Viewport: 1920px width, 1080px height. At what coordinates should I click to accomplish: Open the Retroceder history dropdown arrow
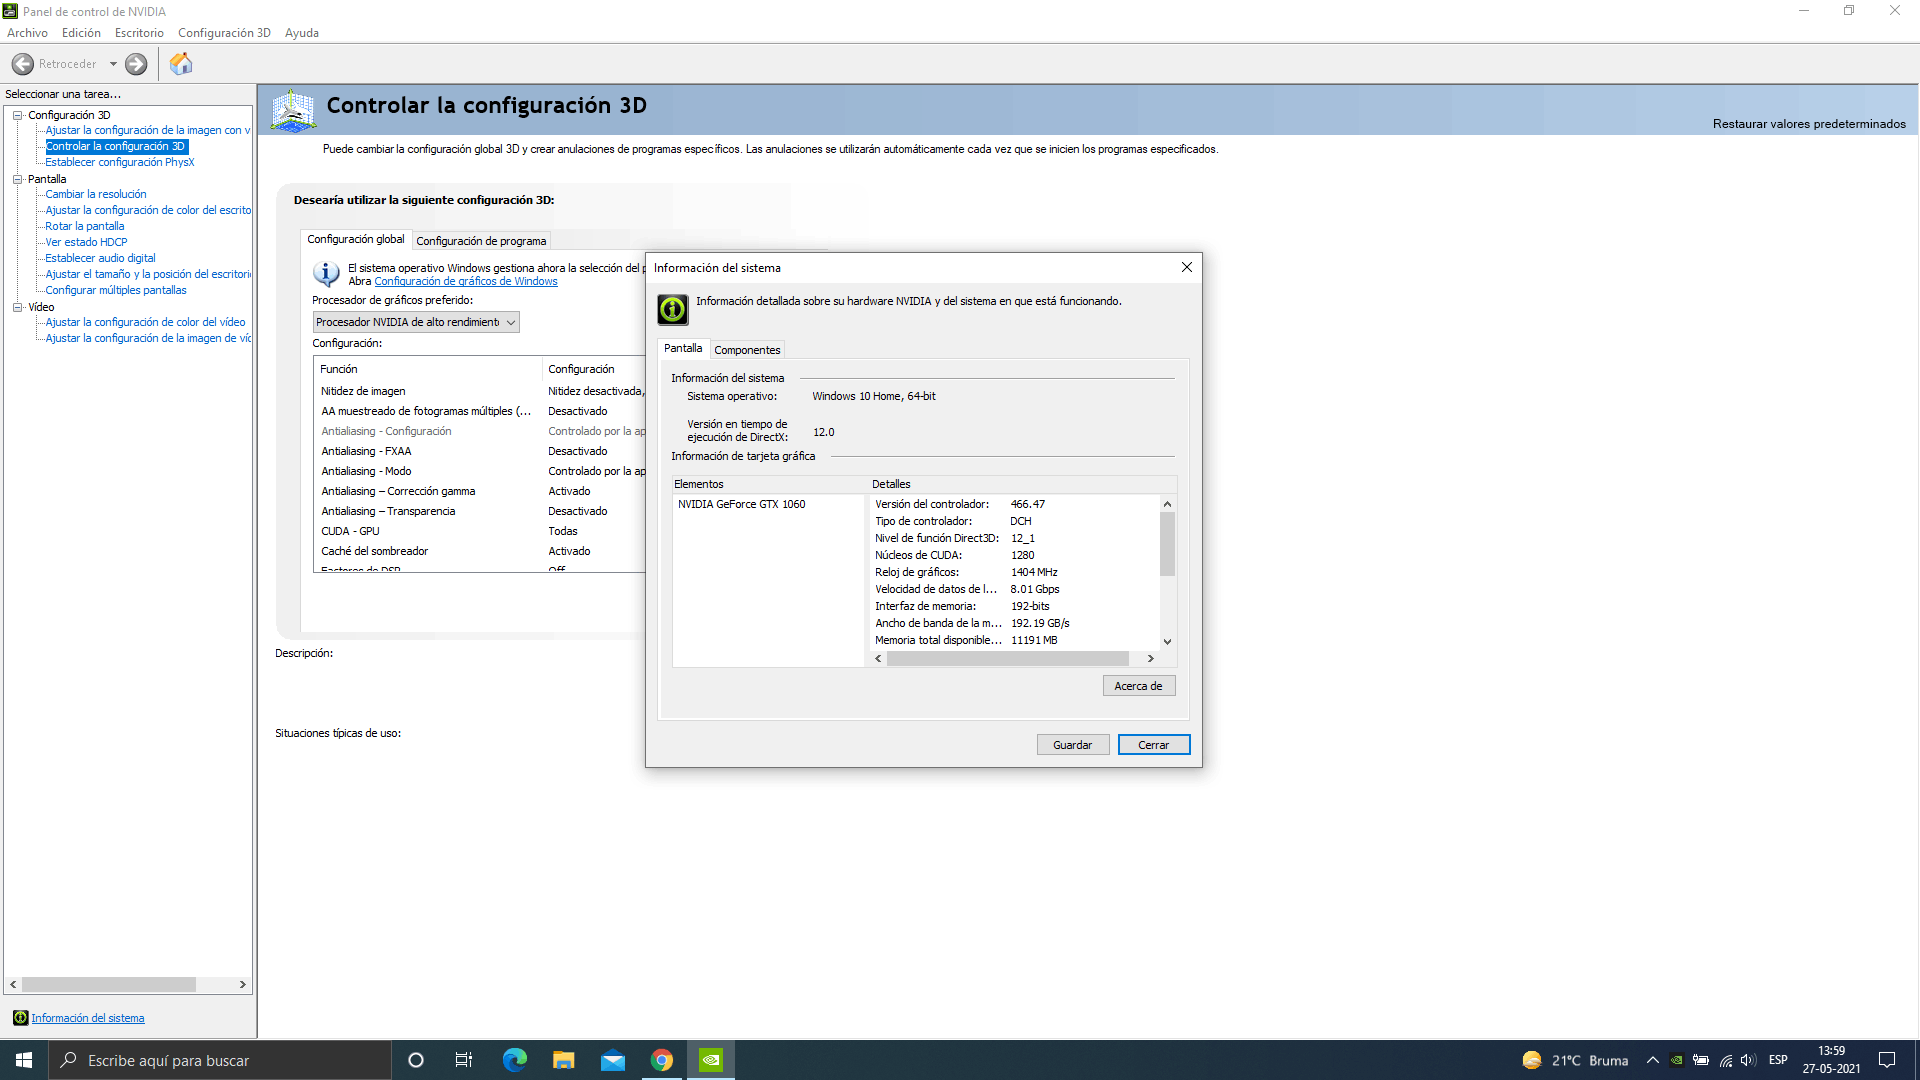[x=113, y=64]
